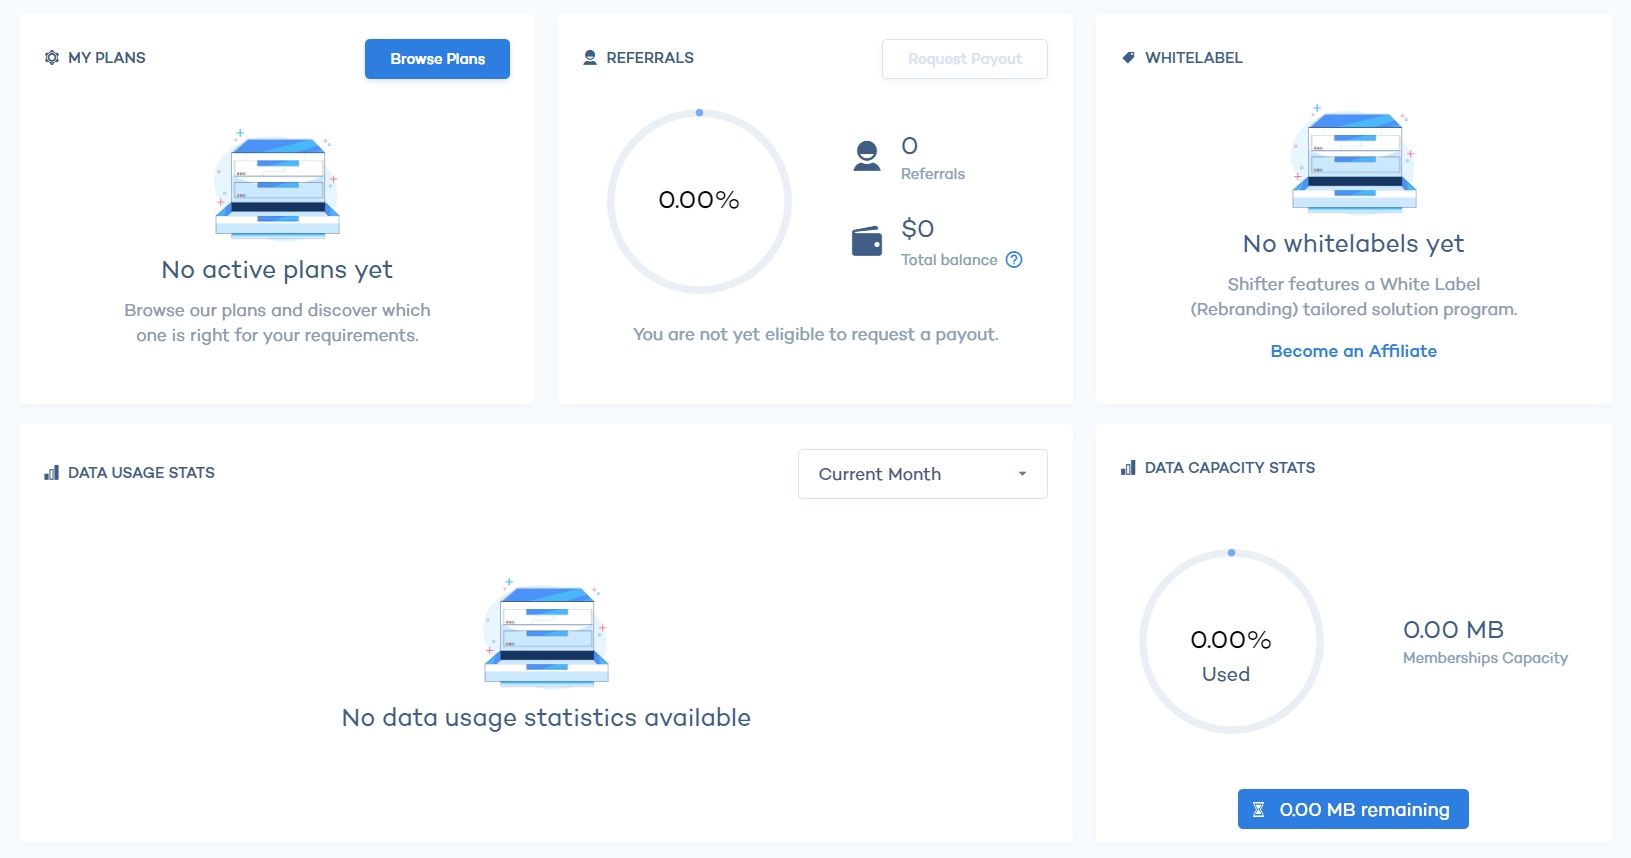
Task: Click 'You are not yet eligible' message
Action: 816,334
